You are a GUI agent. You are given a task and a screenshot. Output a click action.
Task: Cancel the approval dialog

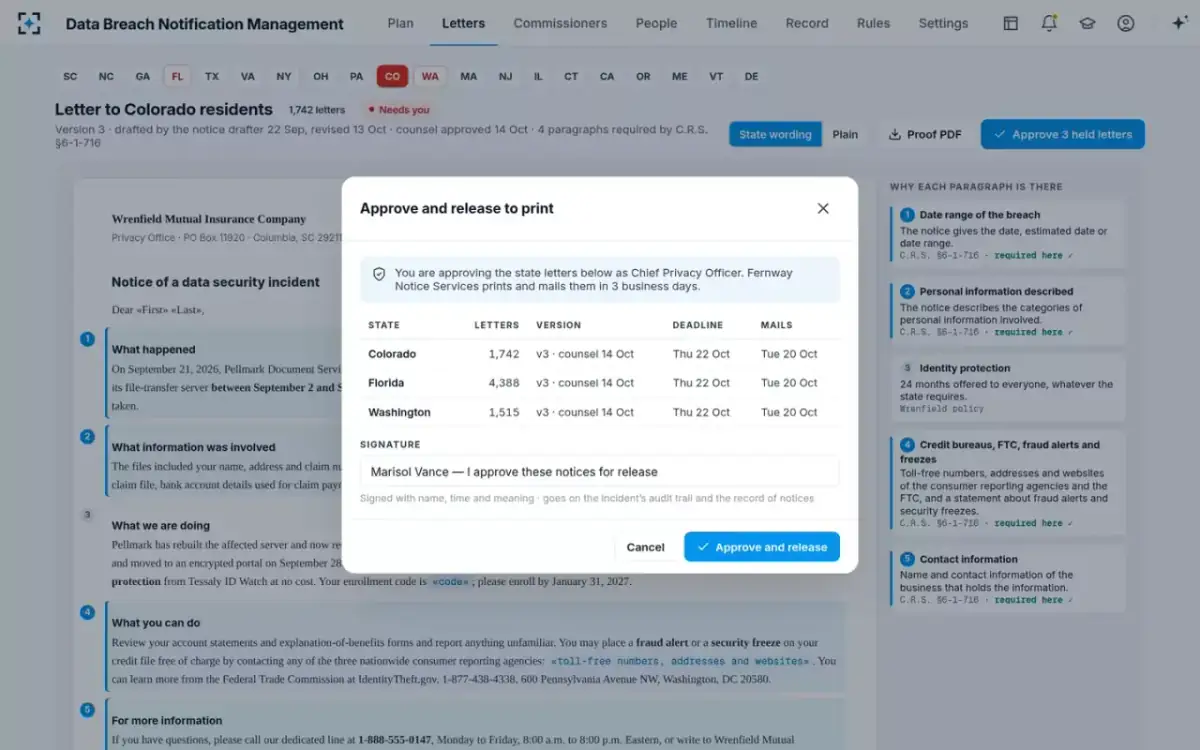tap(645, 547)
